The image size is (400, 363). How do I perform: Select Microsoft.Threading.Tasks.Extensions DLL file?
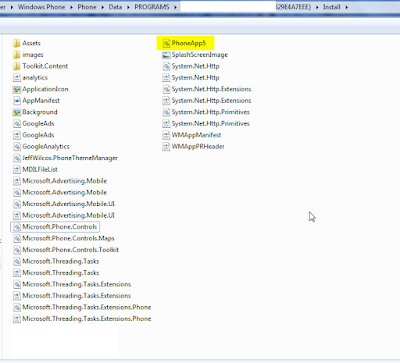72,284
